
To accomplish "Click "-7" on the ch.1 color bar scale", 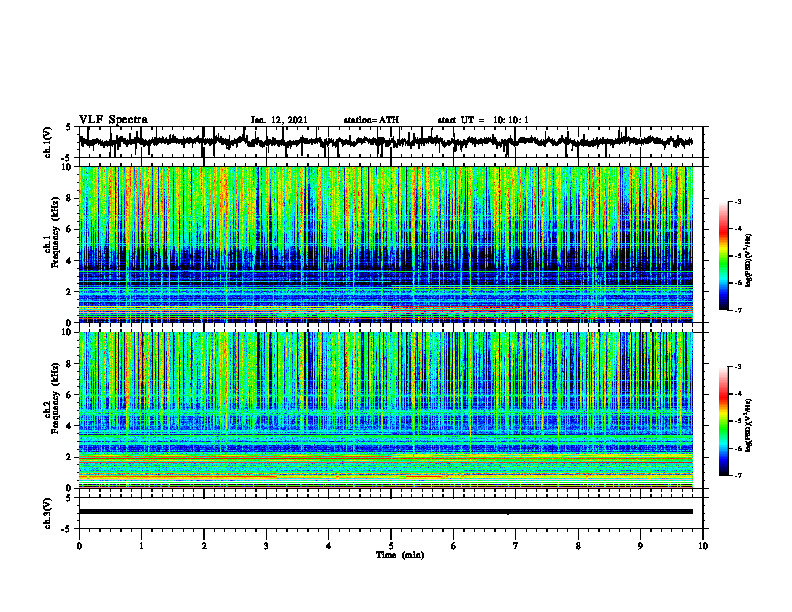I will pos(738,310).
